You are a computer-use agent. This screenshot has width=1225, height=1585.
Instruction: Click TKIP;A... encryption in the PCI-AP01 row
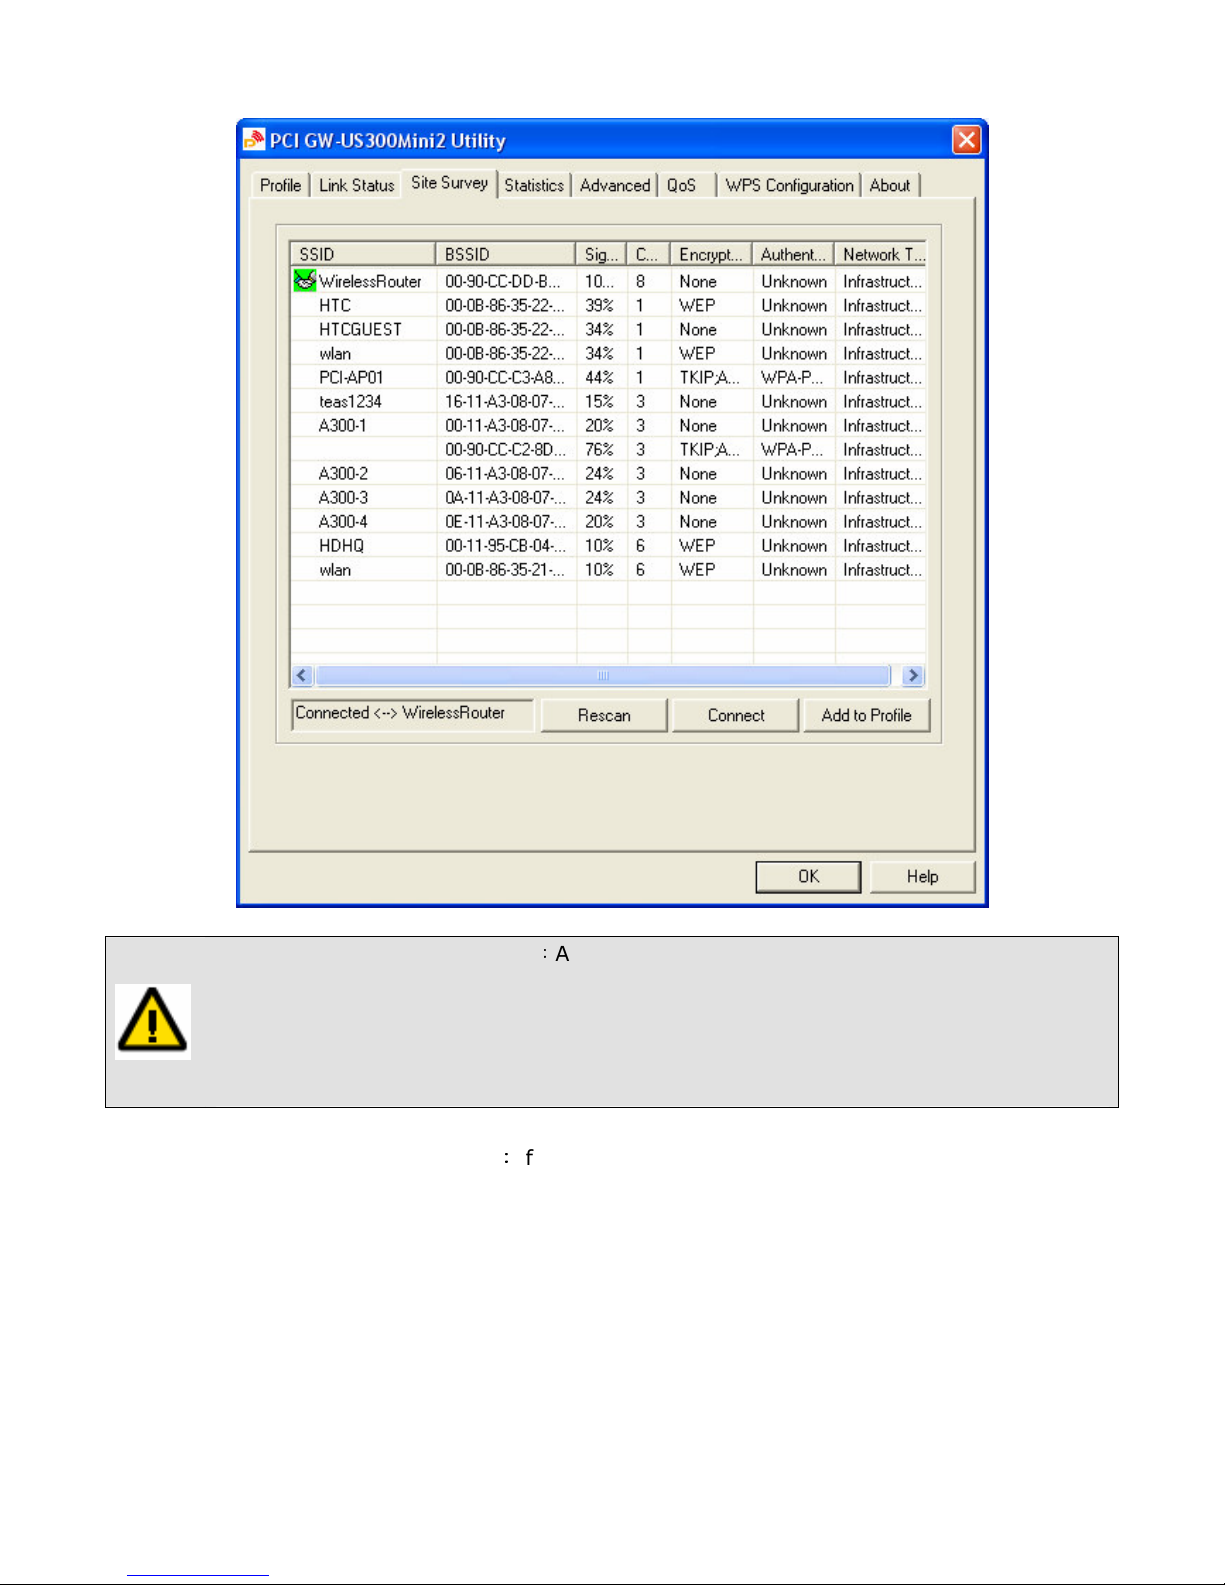[710, 377]
